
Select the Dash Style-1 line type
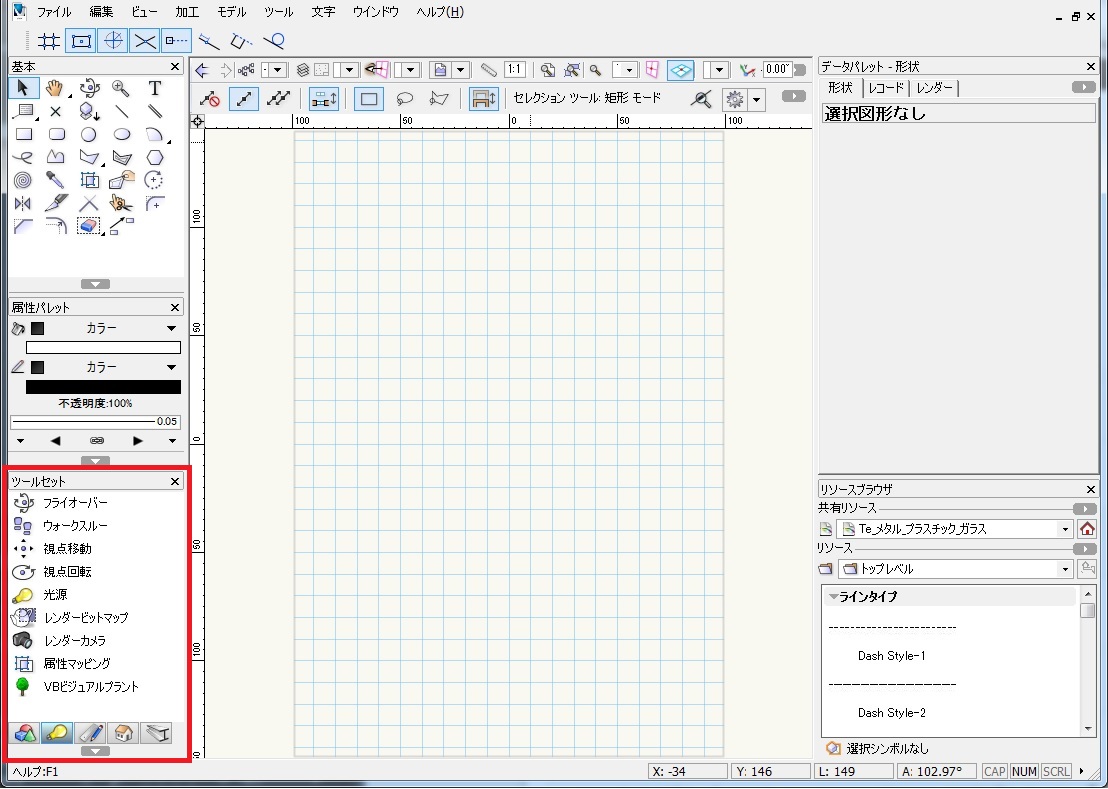click(892, 655)
